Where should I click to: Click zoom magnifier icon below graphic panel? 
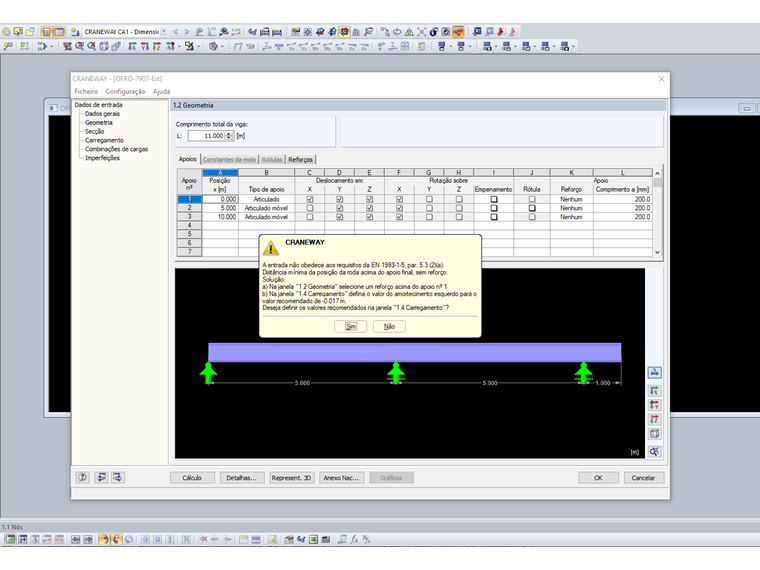pyautogui.click(x=654, y=451)
